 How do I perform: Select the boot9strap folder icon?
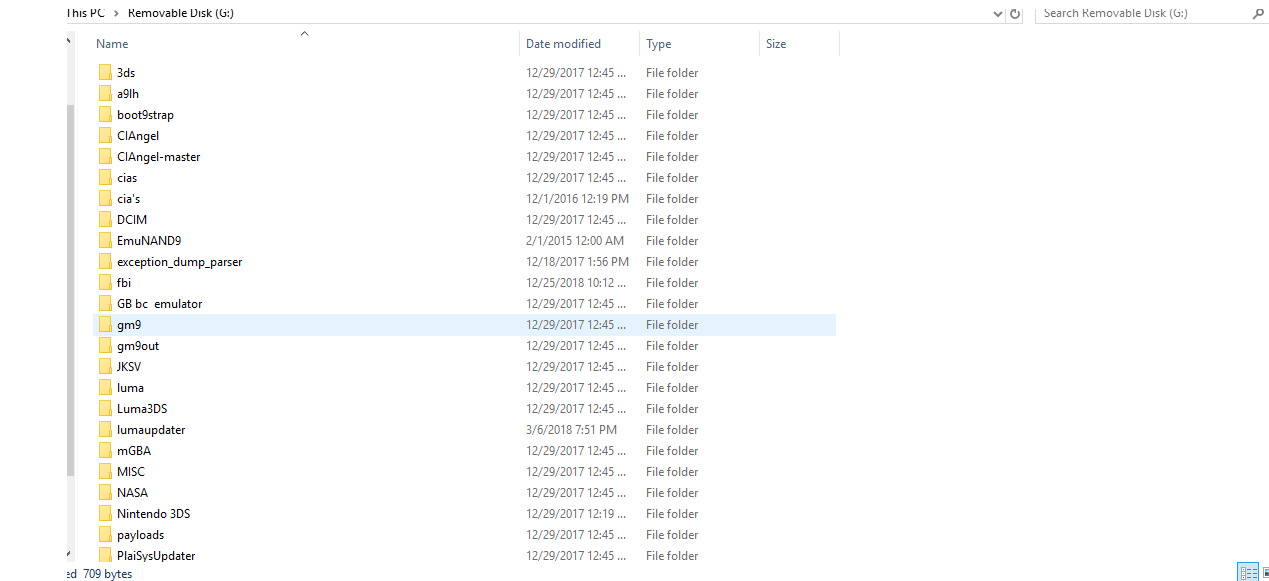coord(106,115)
